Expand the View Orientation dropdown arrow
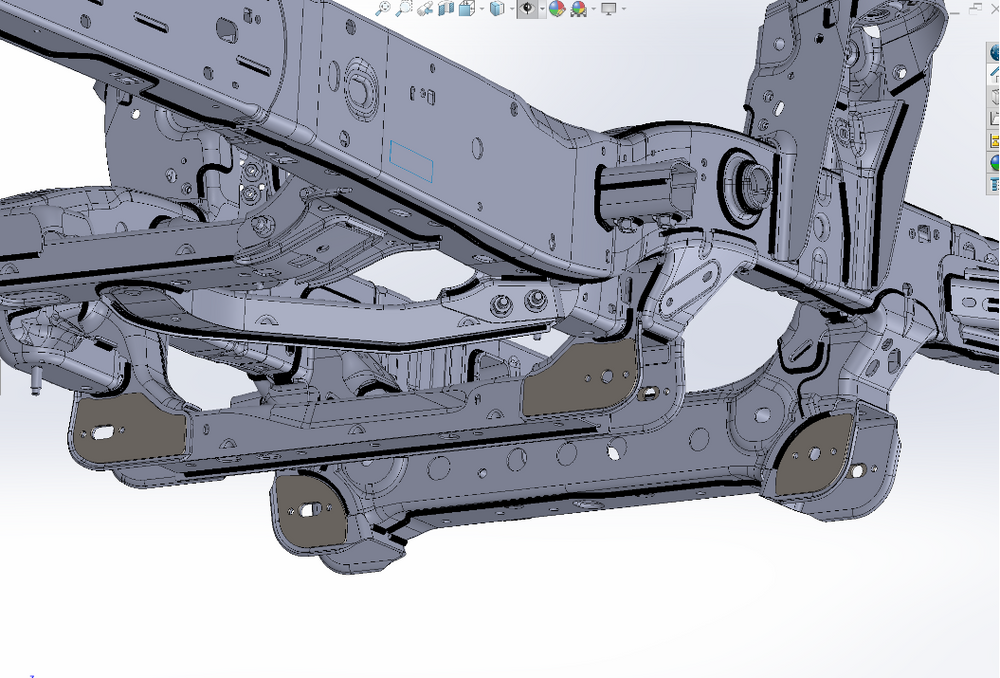This screenshot has height=678, width=1000. coord(481,9)
